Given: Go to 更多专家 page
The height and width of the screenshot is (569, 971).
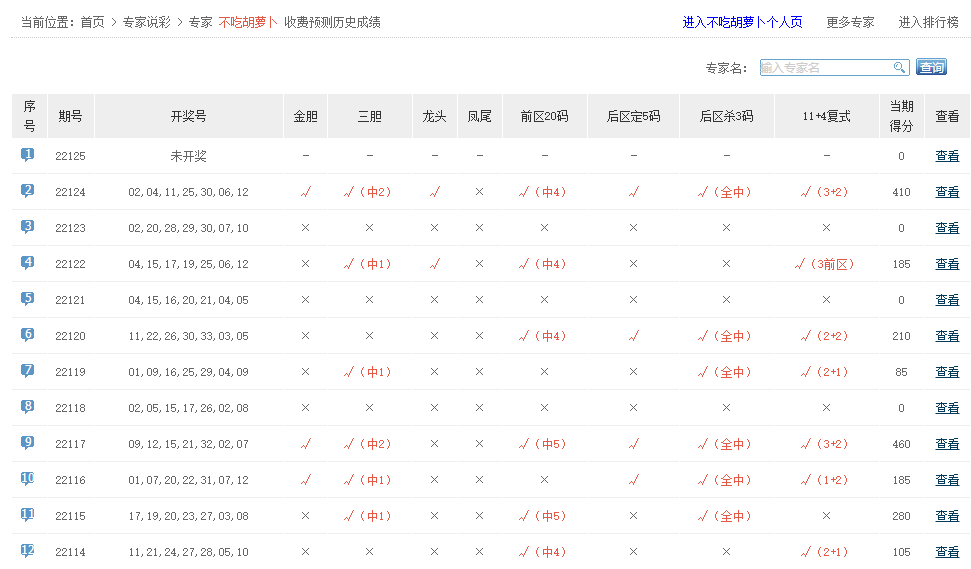Looking at the screenshot, I should click(850, 22).
